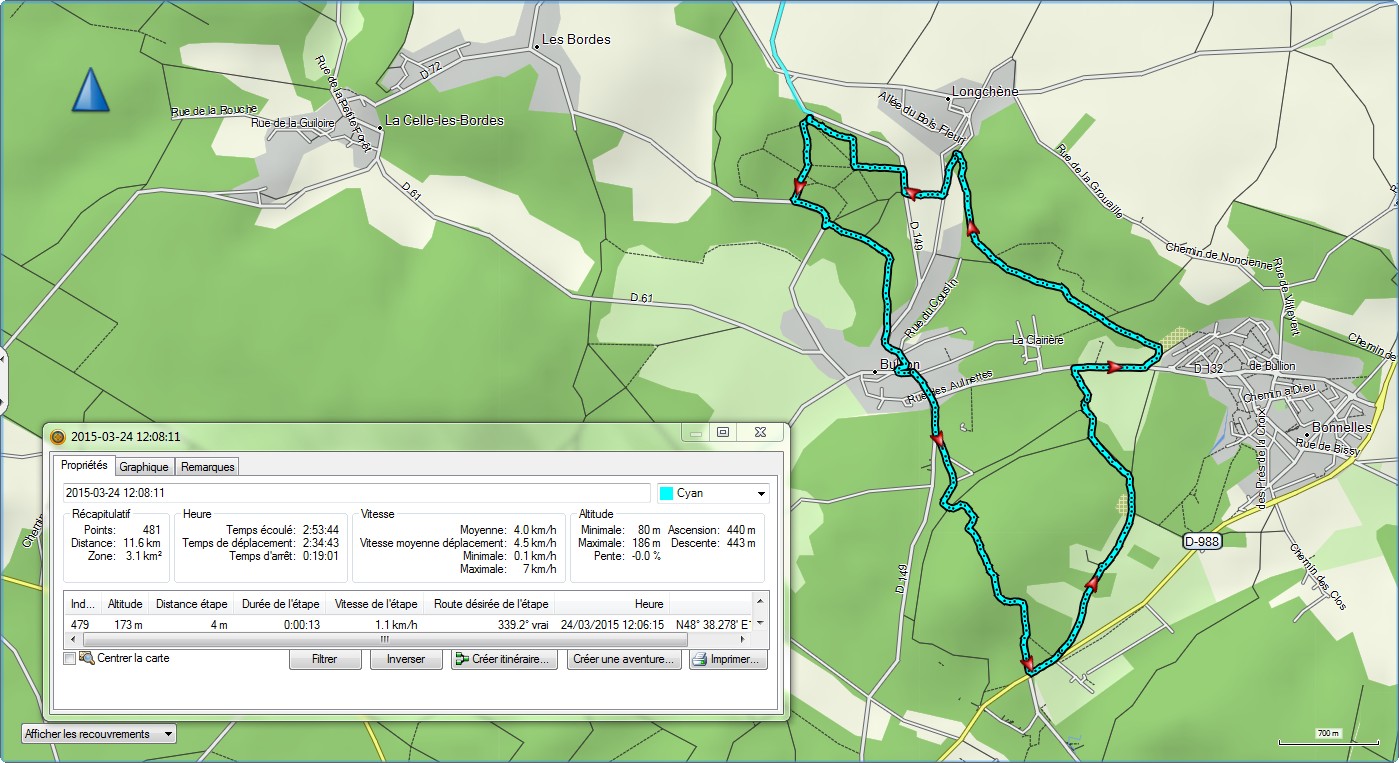Switch to the Propriétés tab
Viewport: 1399px width, 763px height.
(84, 466)
